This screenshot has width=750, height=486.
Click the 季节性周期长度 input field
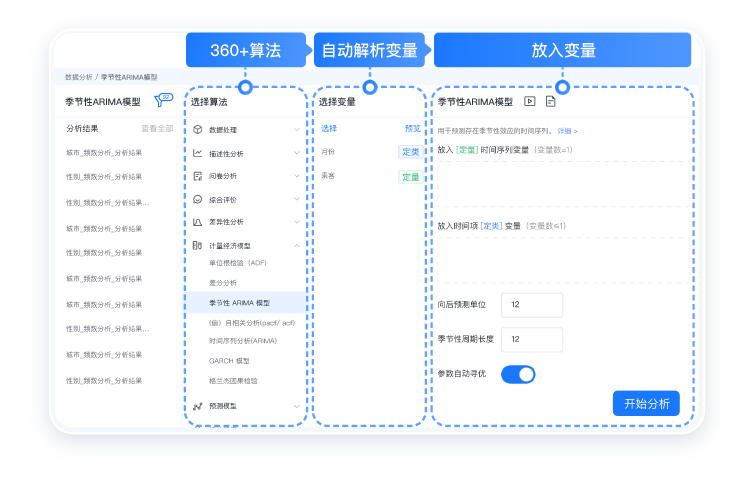tap(532, 339)
